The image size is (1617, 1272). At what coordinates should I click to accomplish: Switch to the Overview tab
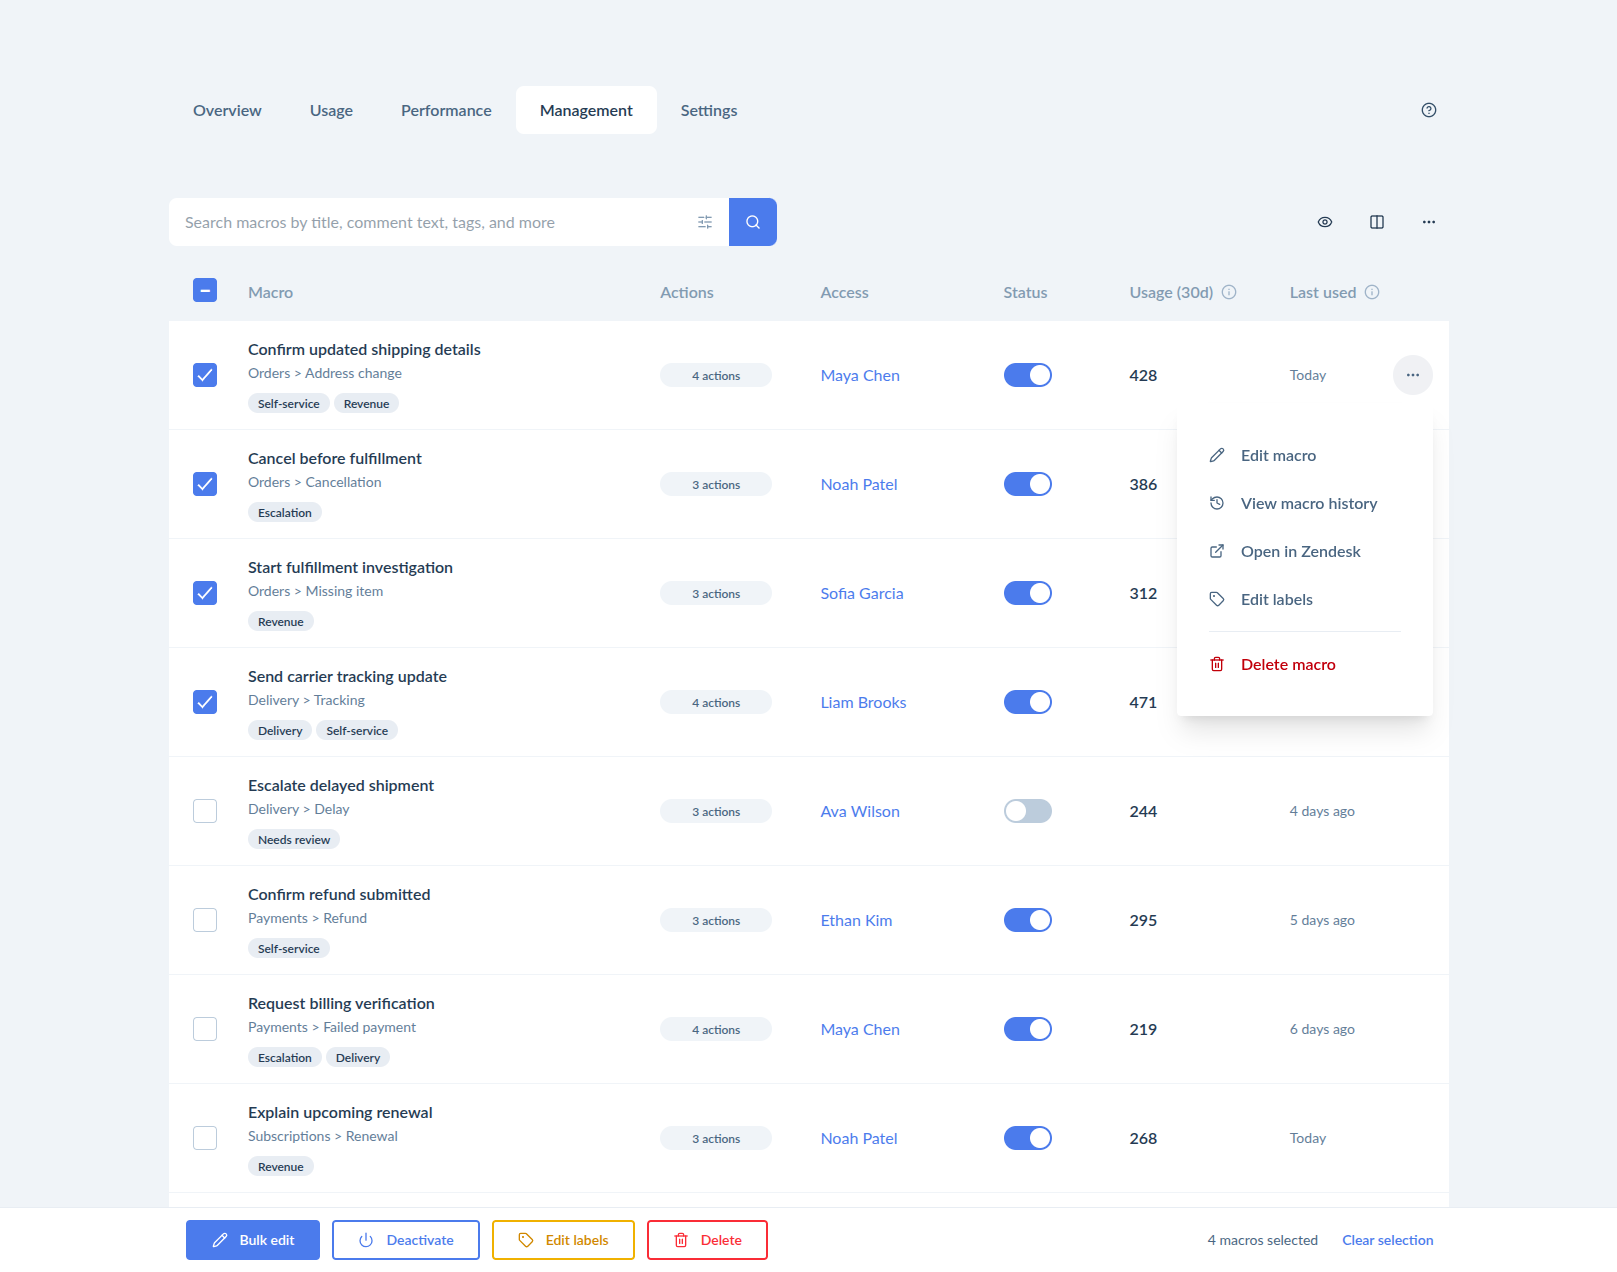(227, 110)
